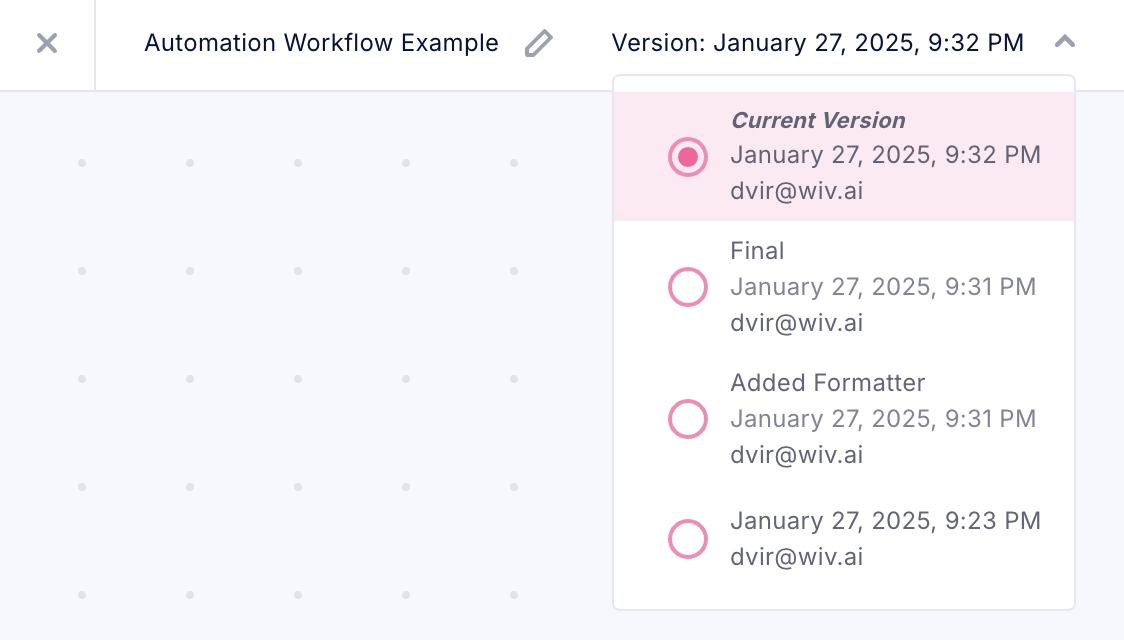Click dvir@wiv.ai under Added Formatter
The height and width of the screenshot is (640, 1124).
796,455
